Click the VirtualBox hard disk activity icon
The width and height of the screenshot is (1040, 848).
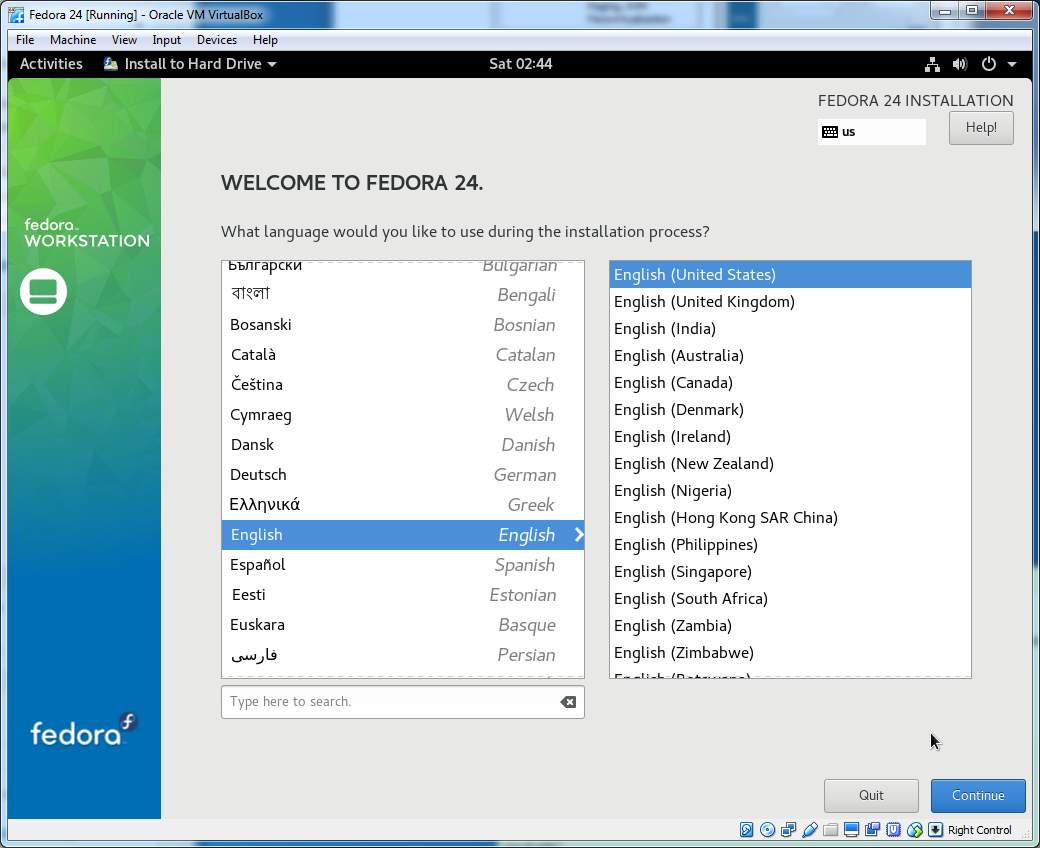coord(746,829)
